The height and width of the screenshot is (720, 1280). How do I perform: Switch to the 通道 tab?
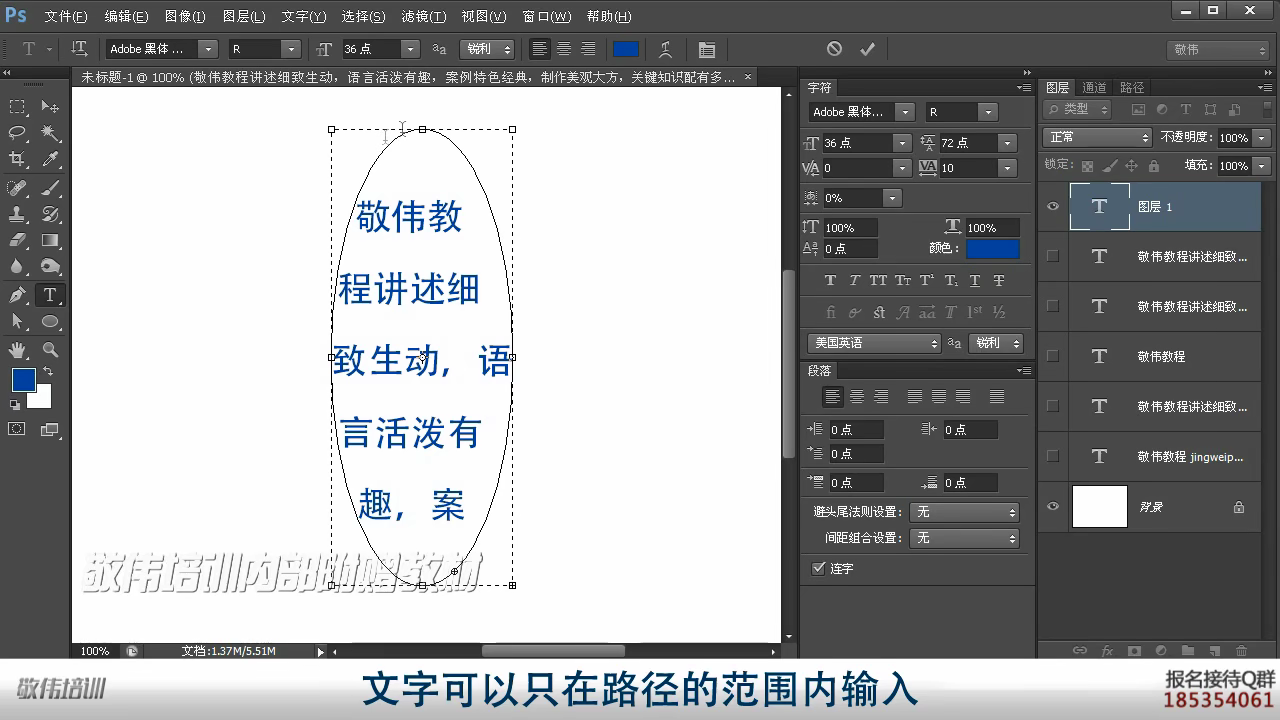point(1095,88)
